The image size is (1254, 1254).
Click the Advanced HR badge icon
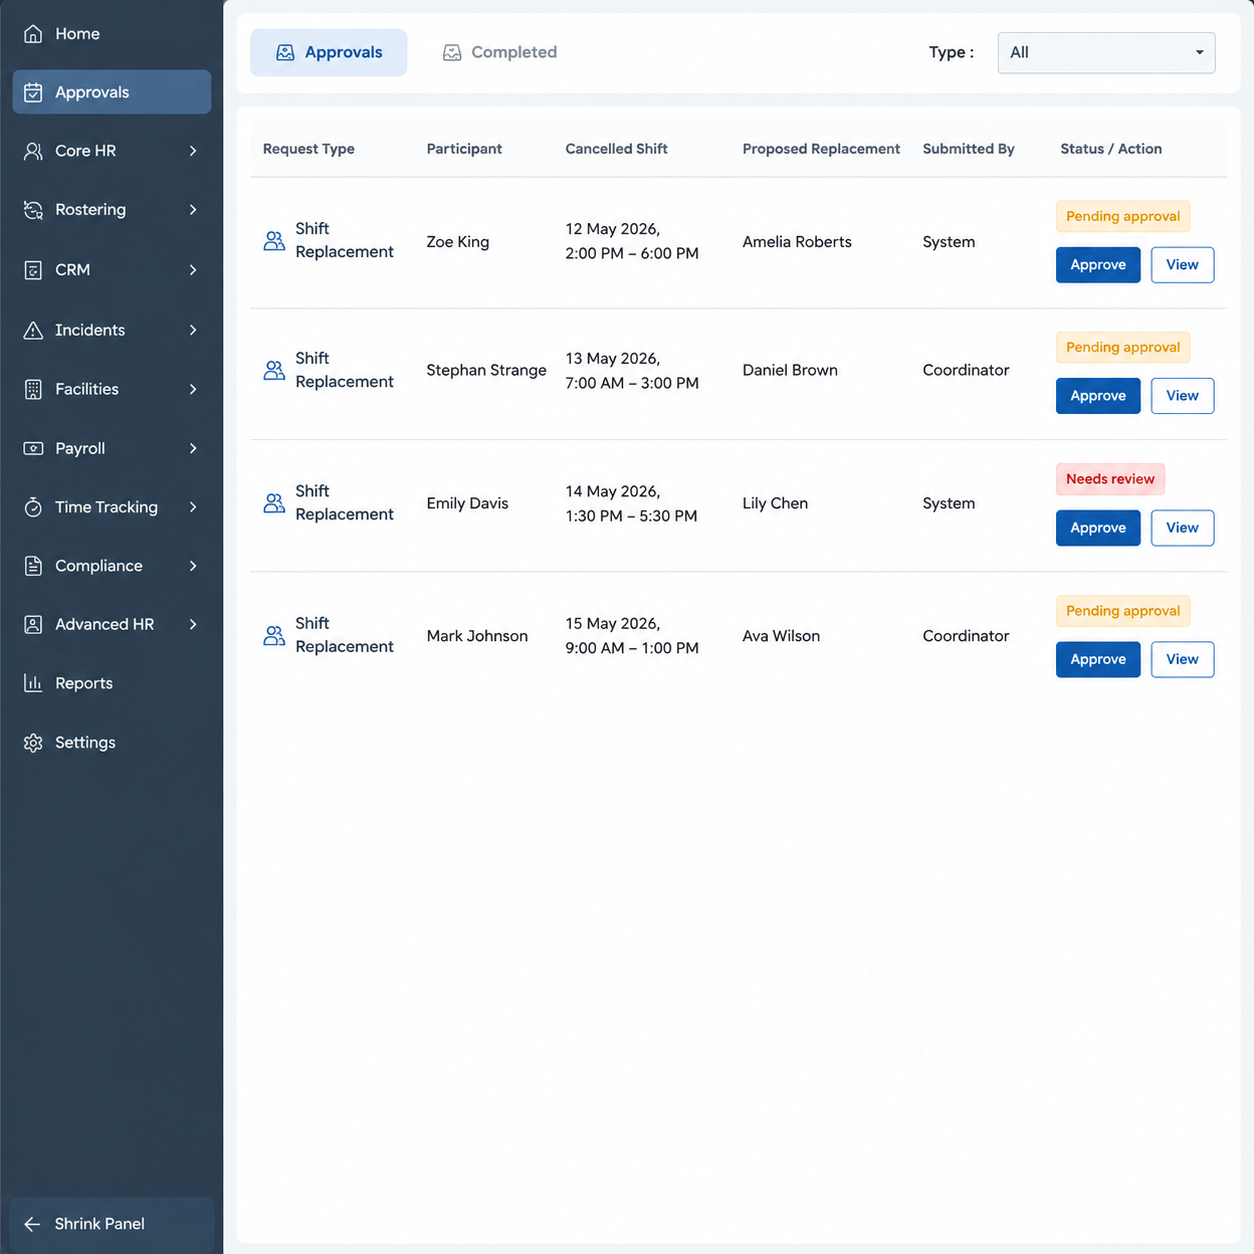point(33,624)
